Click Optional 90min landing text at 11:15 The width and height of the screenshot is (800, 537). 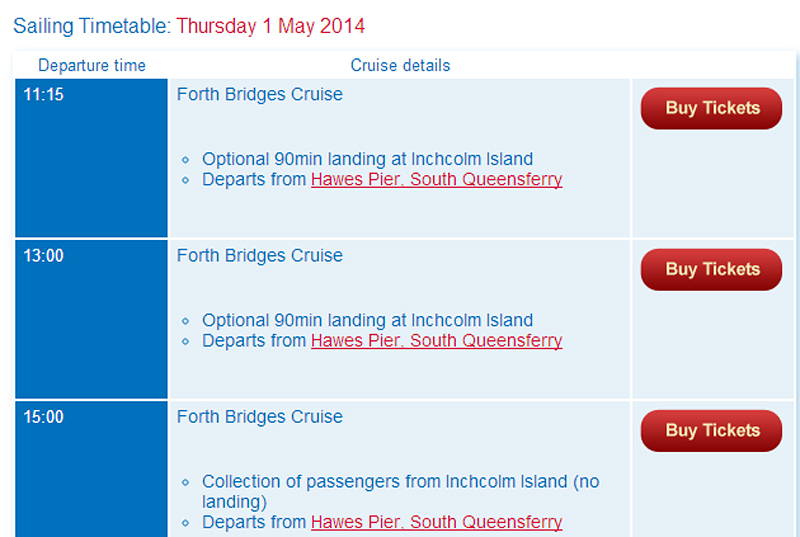coord(367,159)
